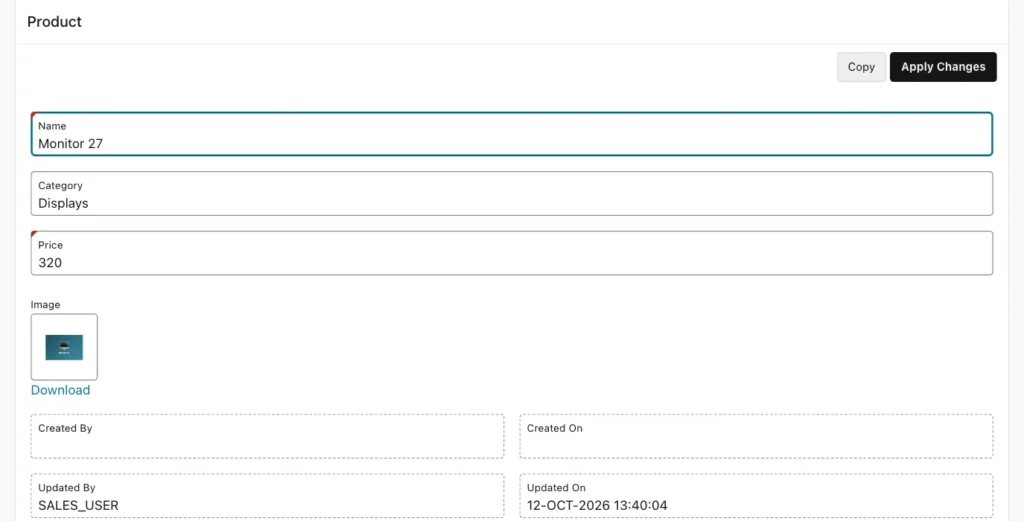Screen dimensions: 1024x521
Task: Click the Category field showing Displays
Action: (x=512, y=193)
